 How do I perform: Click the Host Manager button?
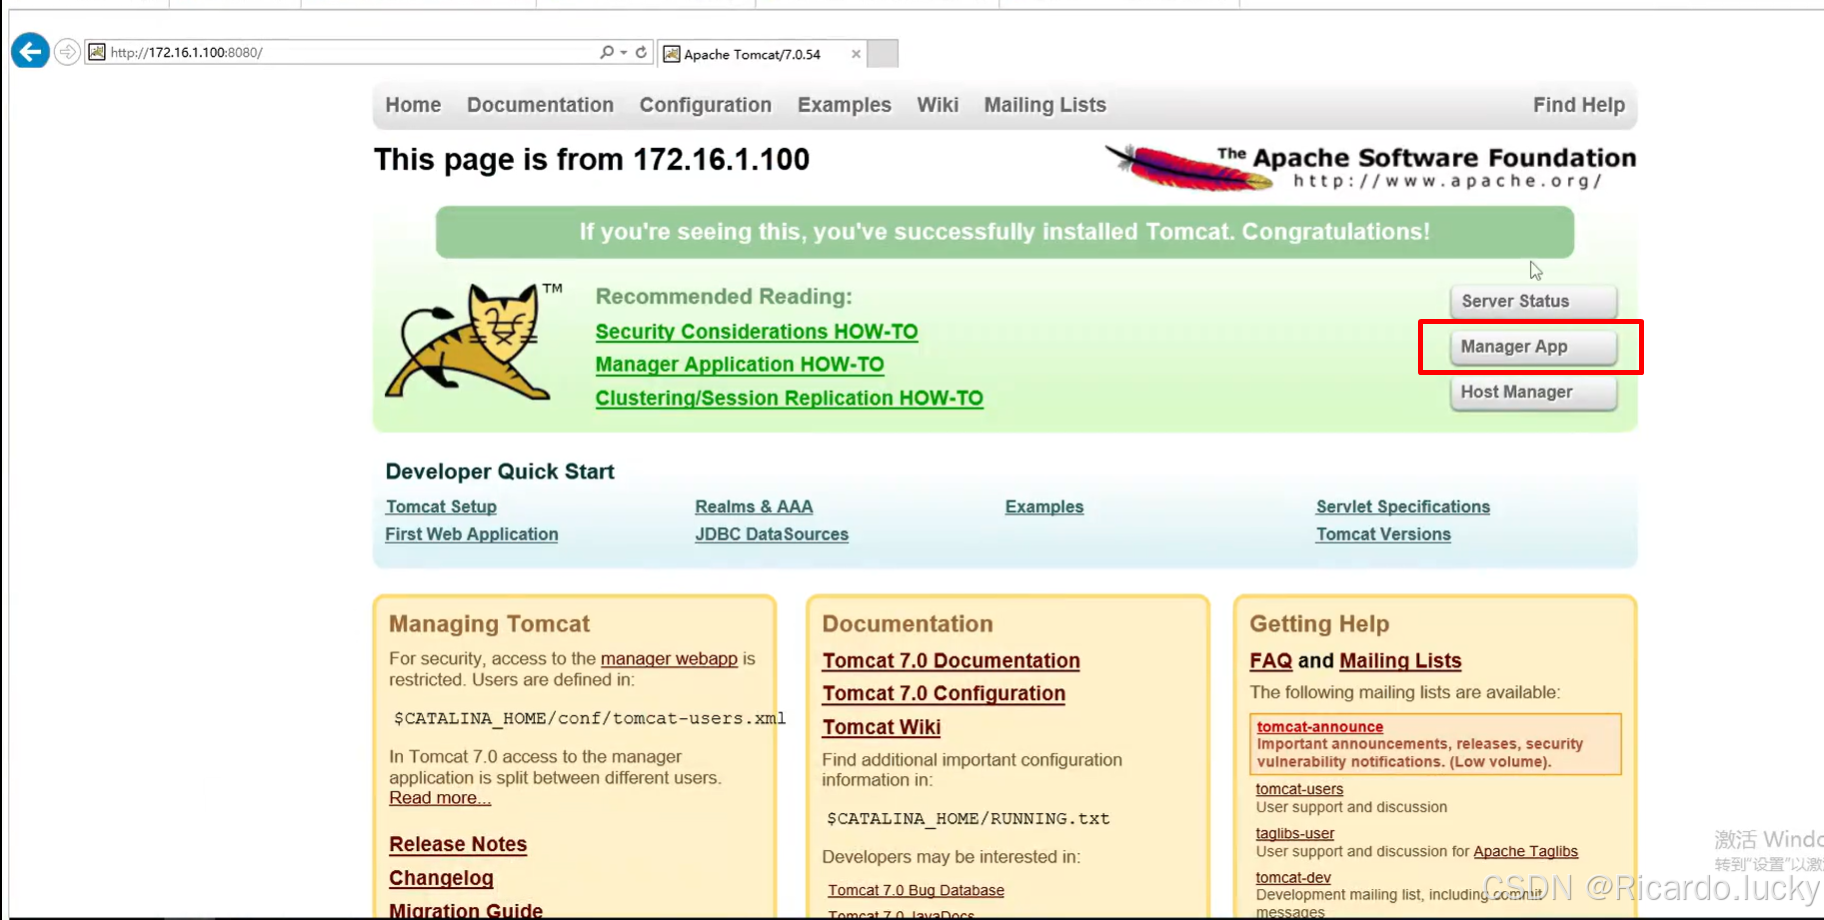pos(1533,392)
